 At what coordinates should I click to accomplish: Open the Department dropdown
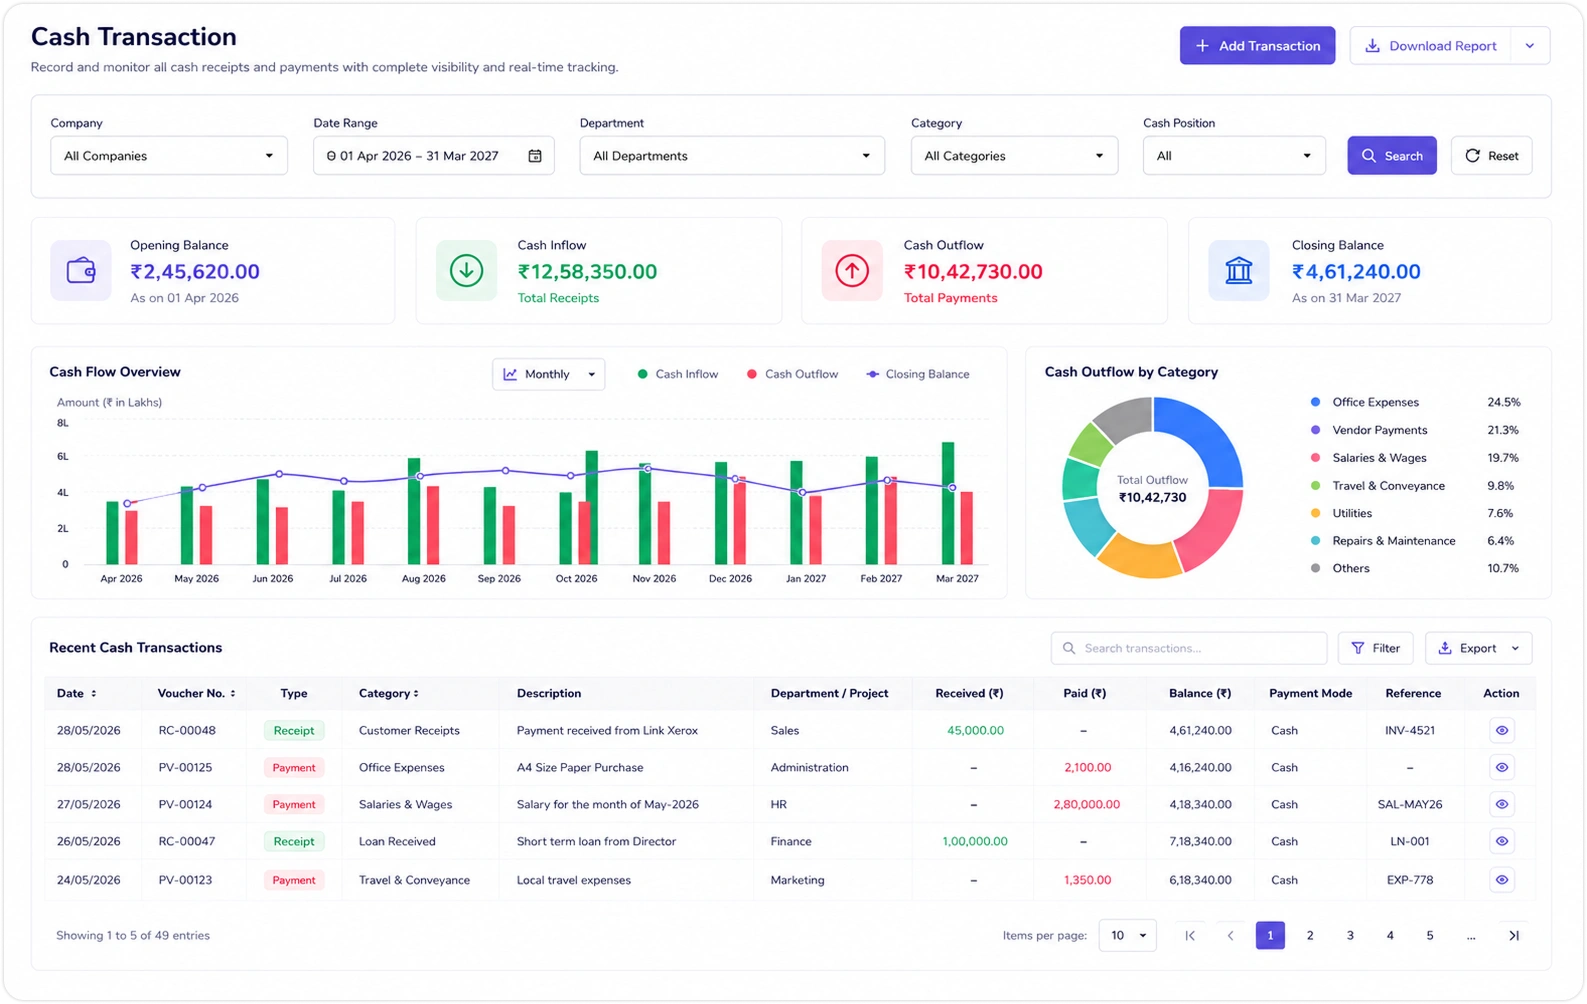tap(732, 156)
